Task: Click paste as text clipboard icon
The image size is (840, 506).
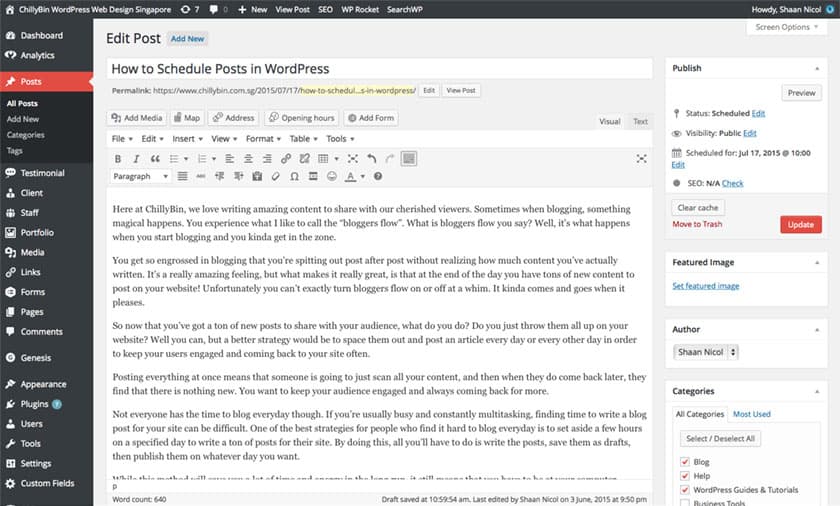Action: point(257,176)
